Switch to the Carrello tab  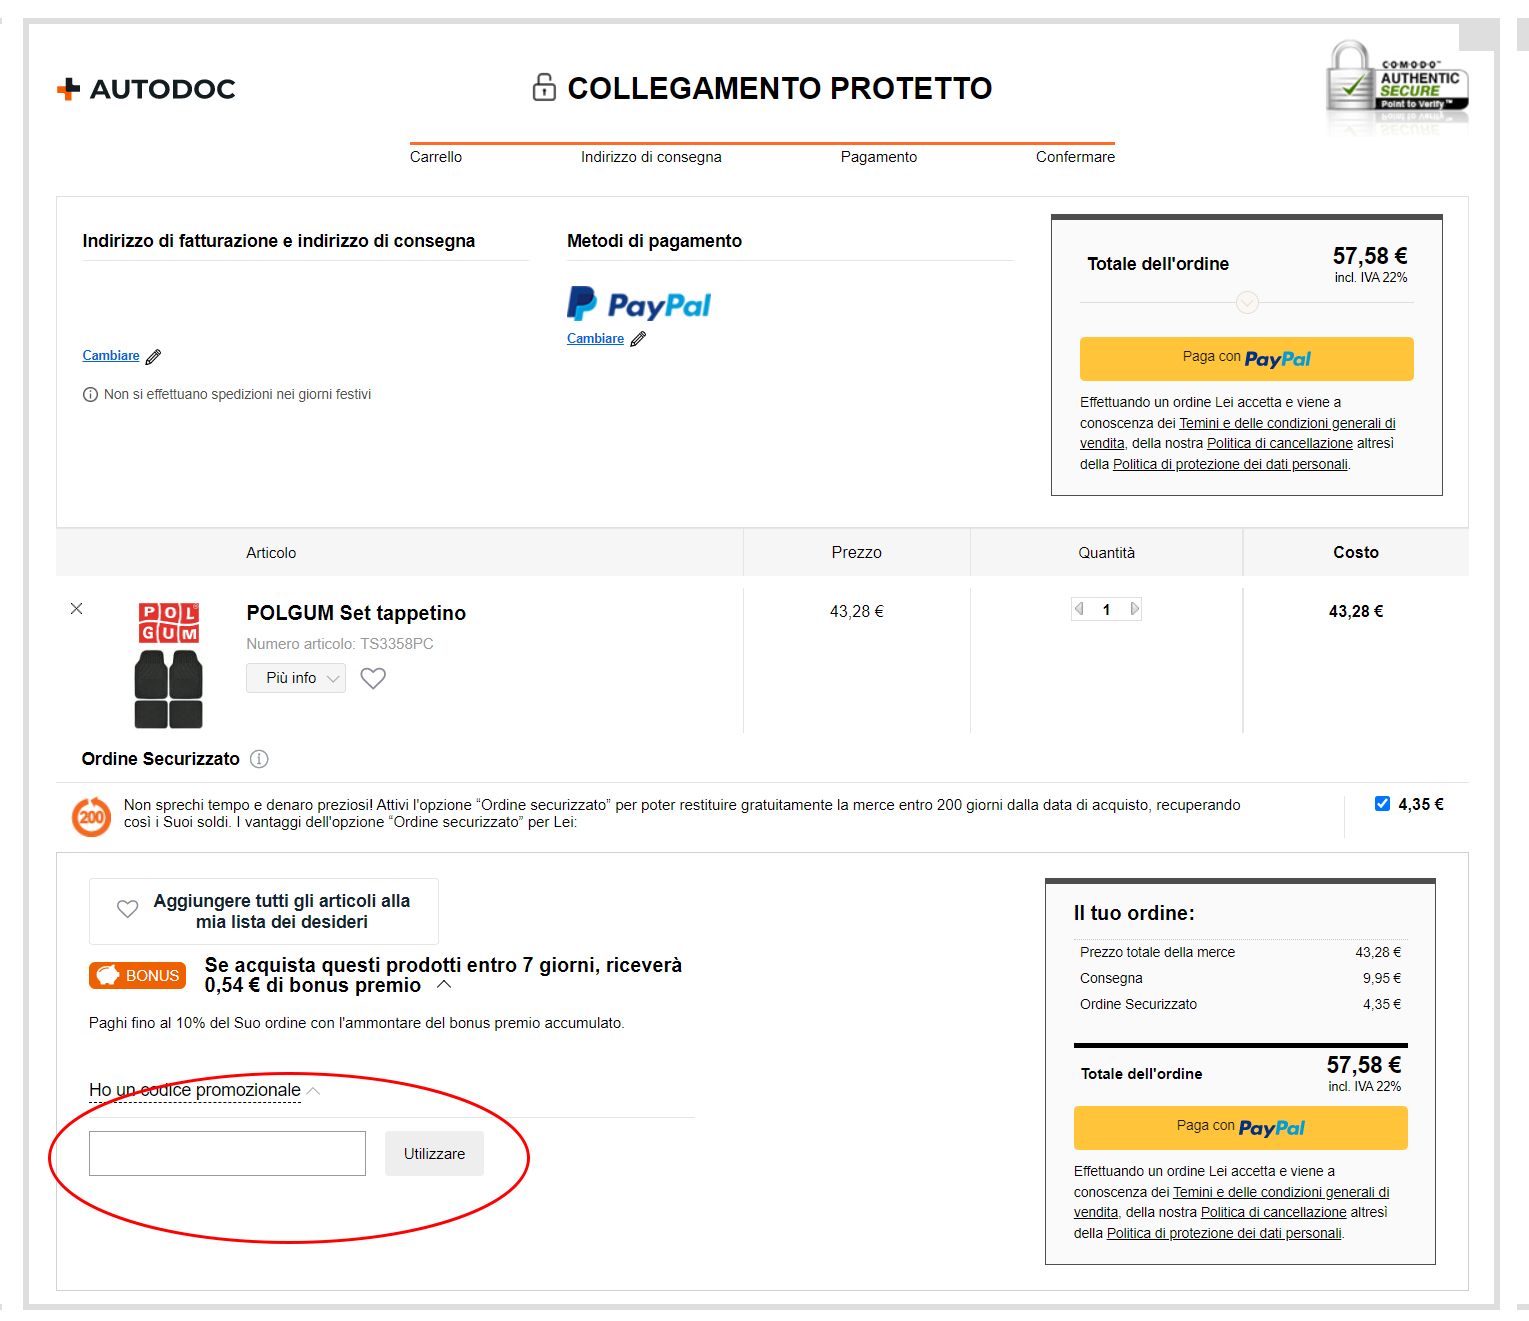click(435, 157)
